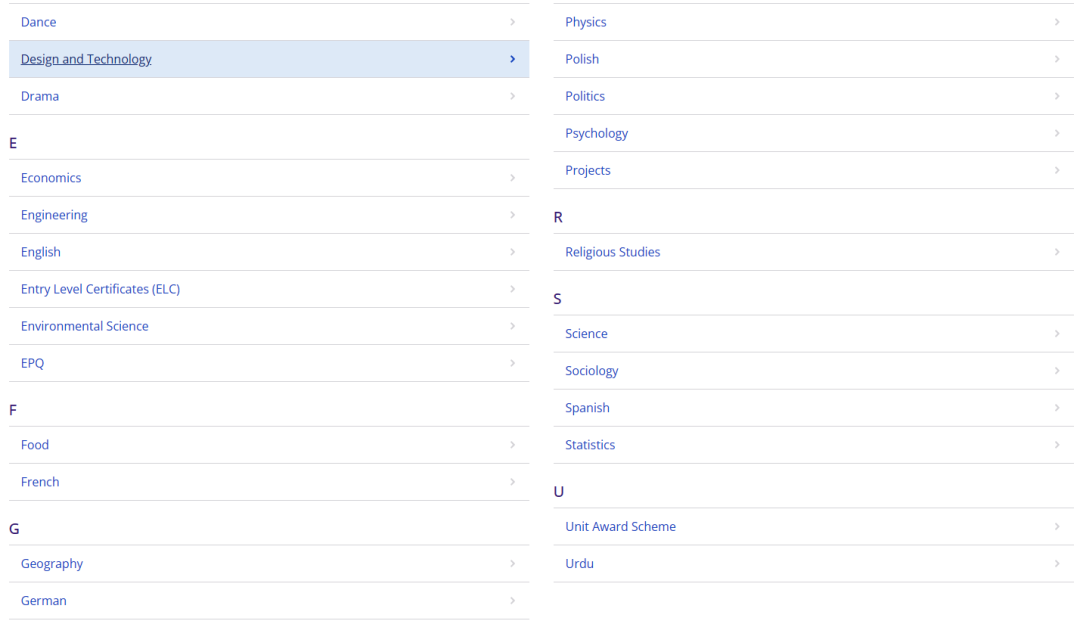This screenshot has height=621, width=1080.
Task: Click the arrow icon beside Geography
Action: (512, 563)
